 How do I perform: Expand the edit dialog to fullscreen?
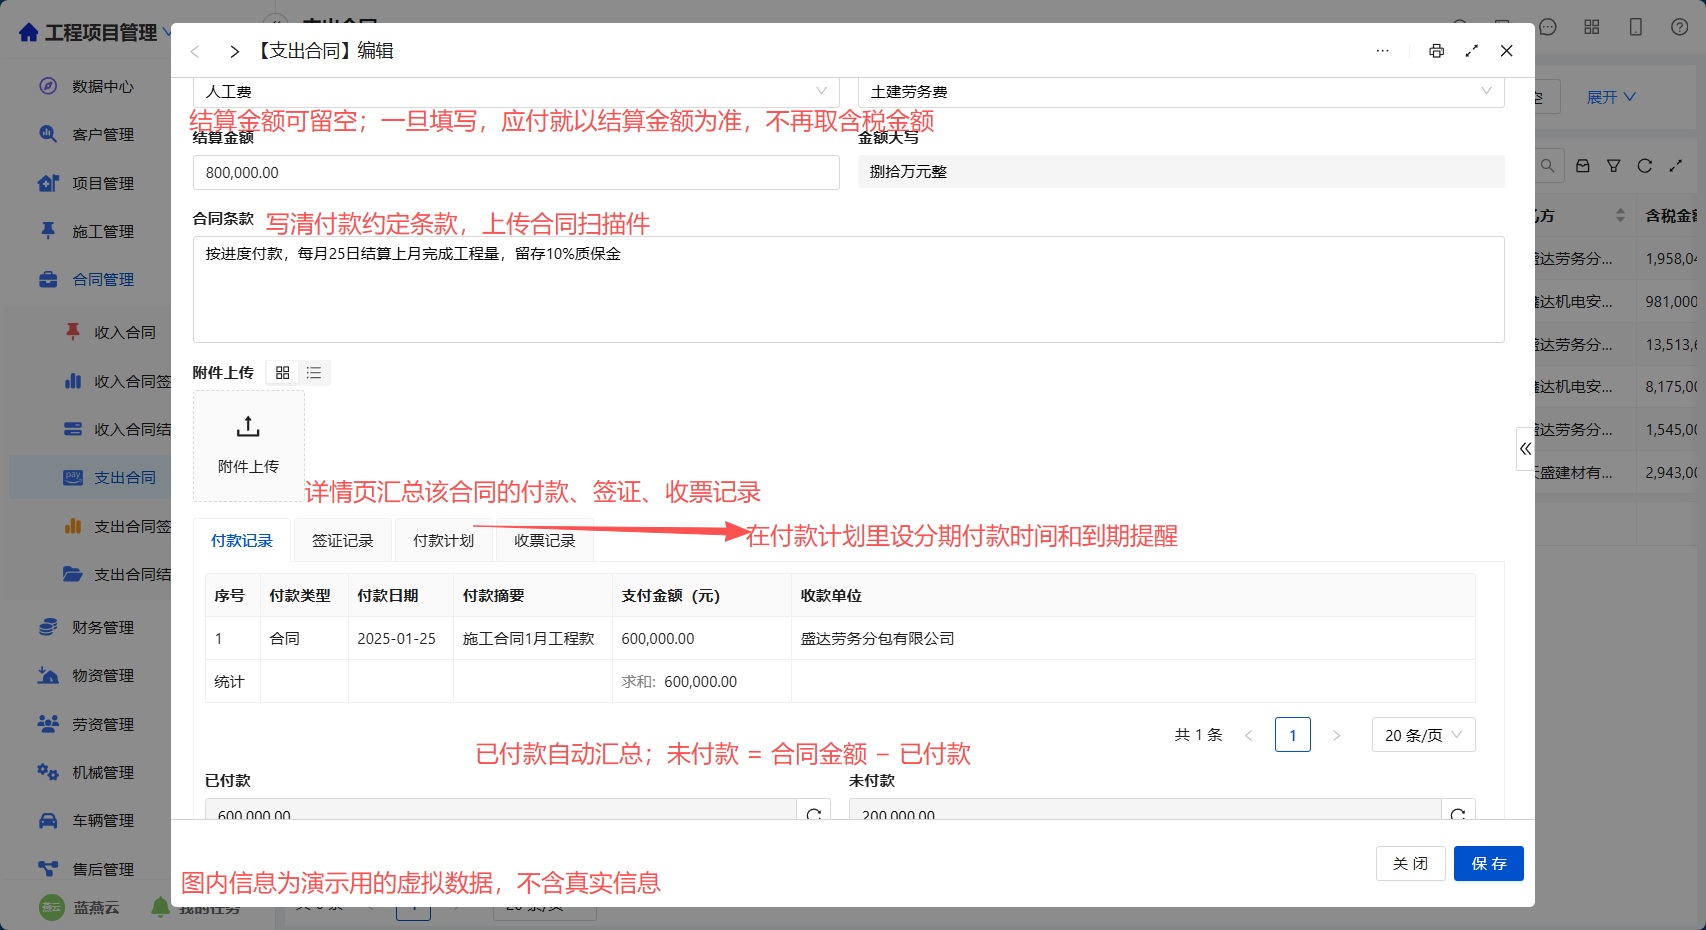(1471, 51)
